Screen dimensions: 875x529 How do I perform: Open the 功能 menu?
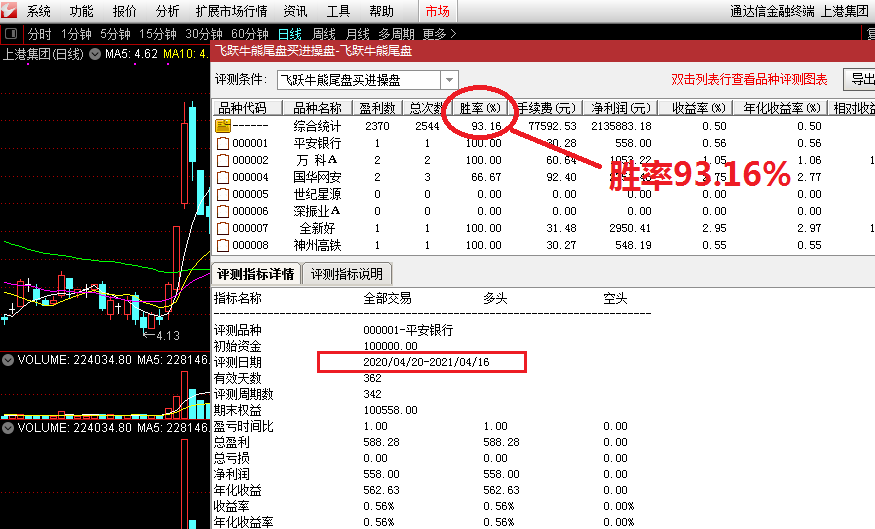coord(81,11)
